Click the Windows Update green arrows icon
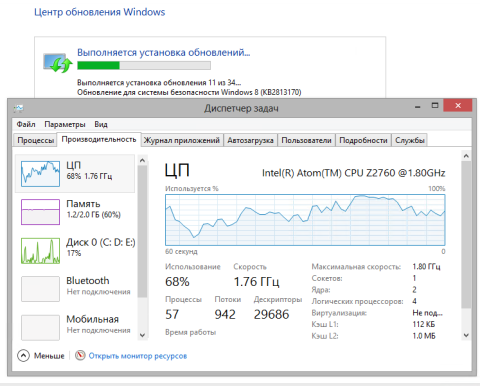 point(58,63)
